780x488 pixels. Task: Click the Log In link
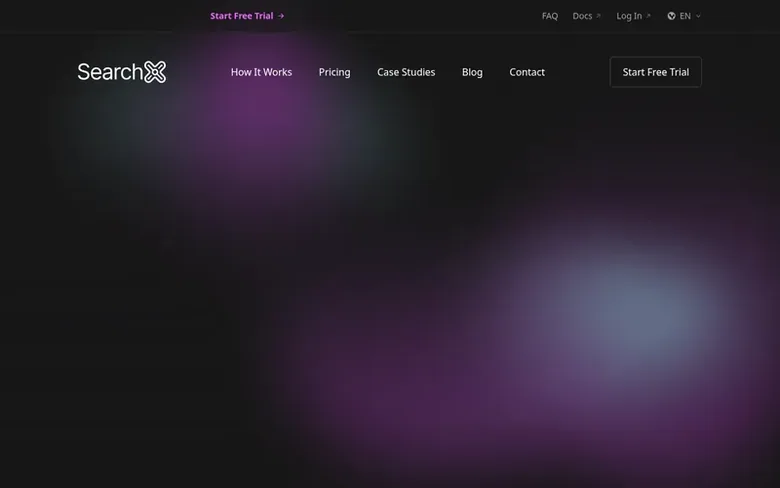point(633,16)
